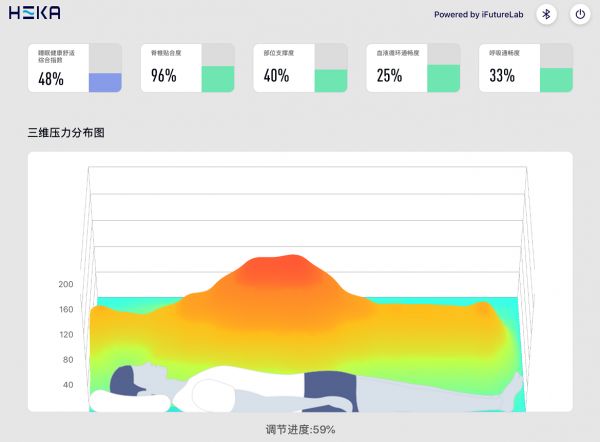The width and height of the screenshot is (600, 442).
Task: Click the green bar in the 25% card
Action: [x=443, y=78]
